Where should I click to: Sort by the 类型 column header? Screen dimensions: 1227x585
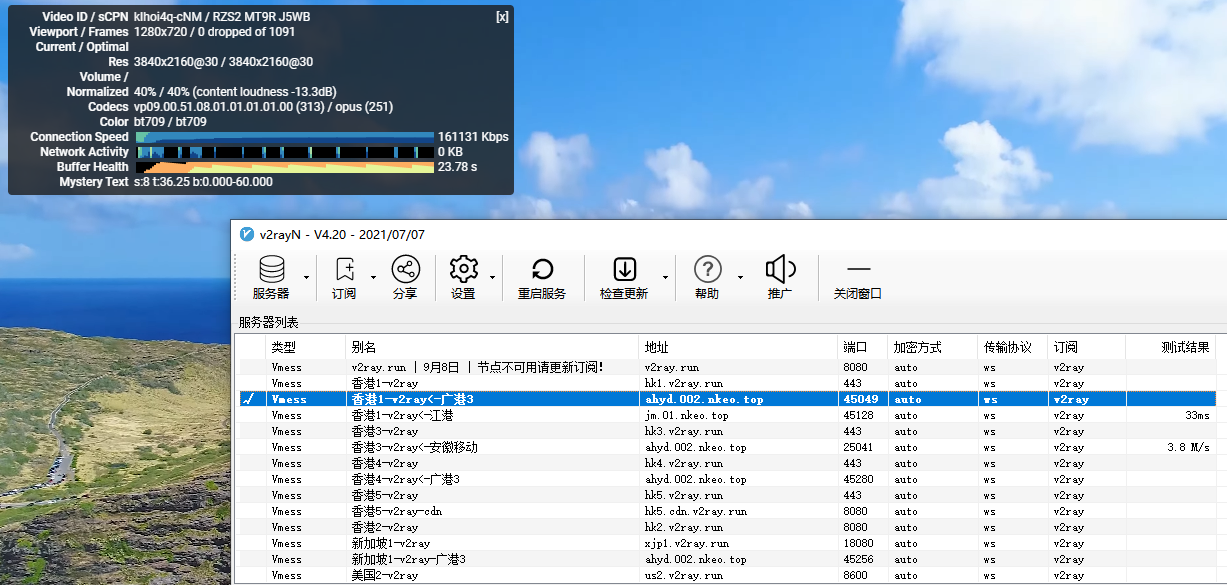coord(306,347)
